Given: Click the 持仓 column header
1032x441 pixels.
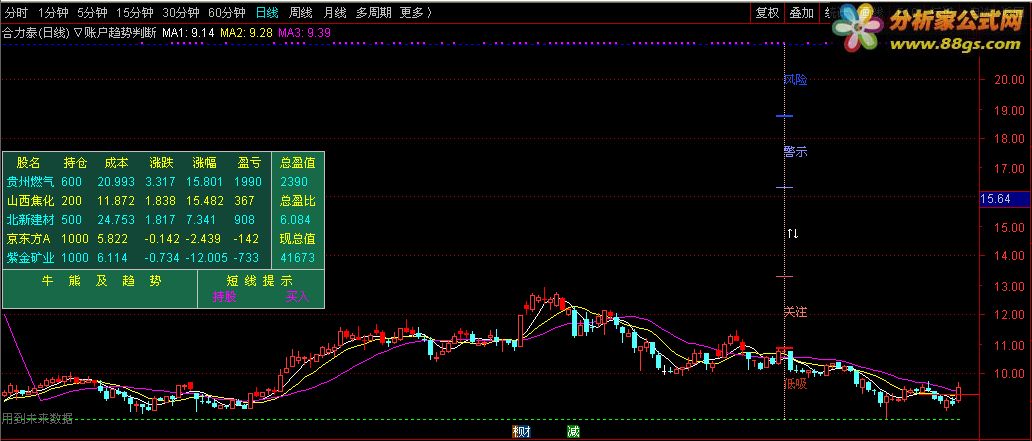Looking at the screenshot, I should pyautogui.click(x=75, y=163).
